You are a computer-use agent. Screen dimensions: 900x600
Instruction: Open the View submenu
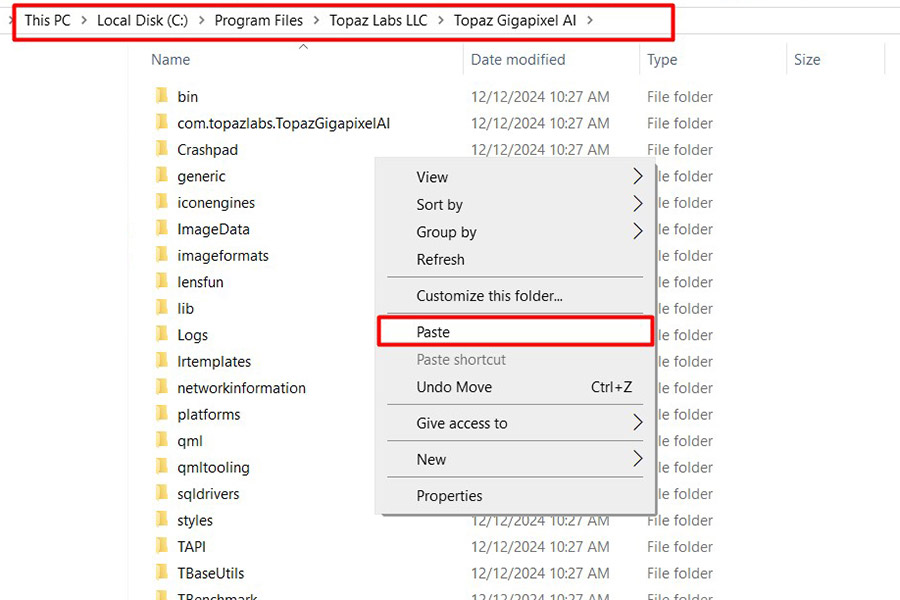point(515,177)
